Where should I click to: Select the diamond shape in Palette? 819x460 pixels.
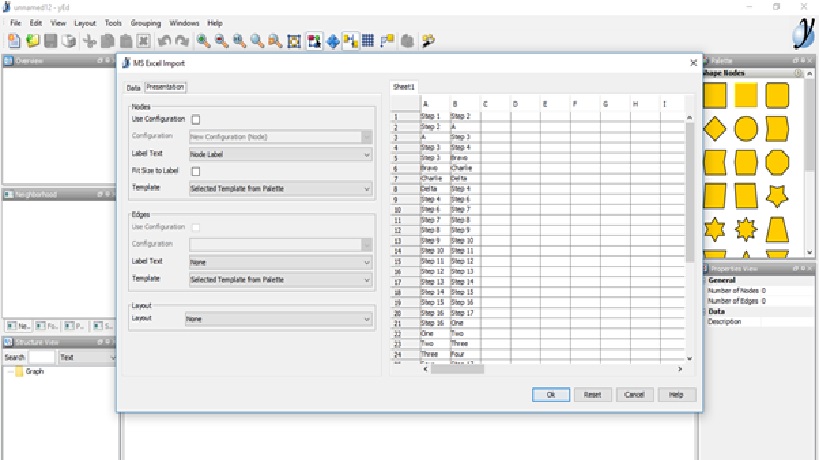coord(716,128)
